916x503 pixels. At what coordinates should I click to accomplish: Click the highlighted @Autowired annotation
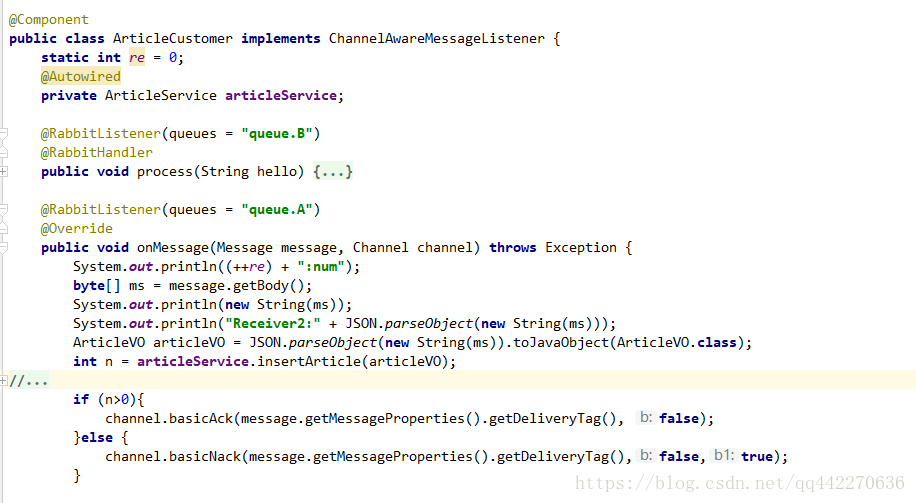81,77
